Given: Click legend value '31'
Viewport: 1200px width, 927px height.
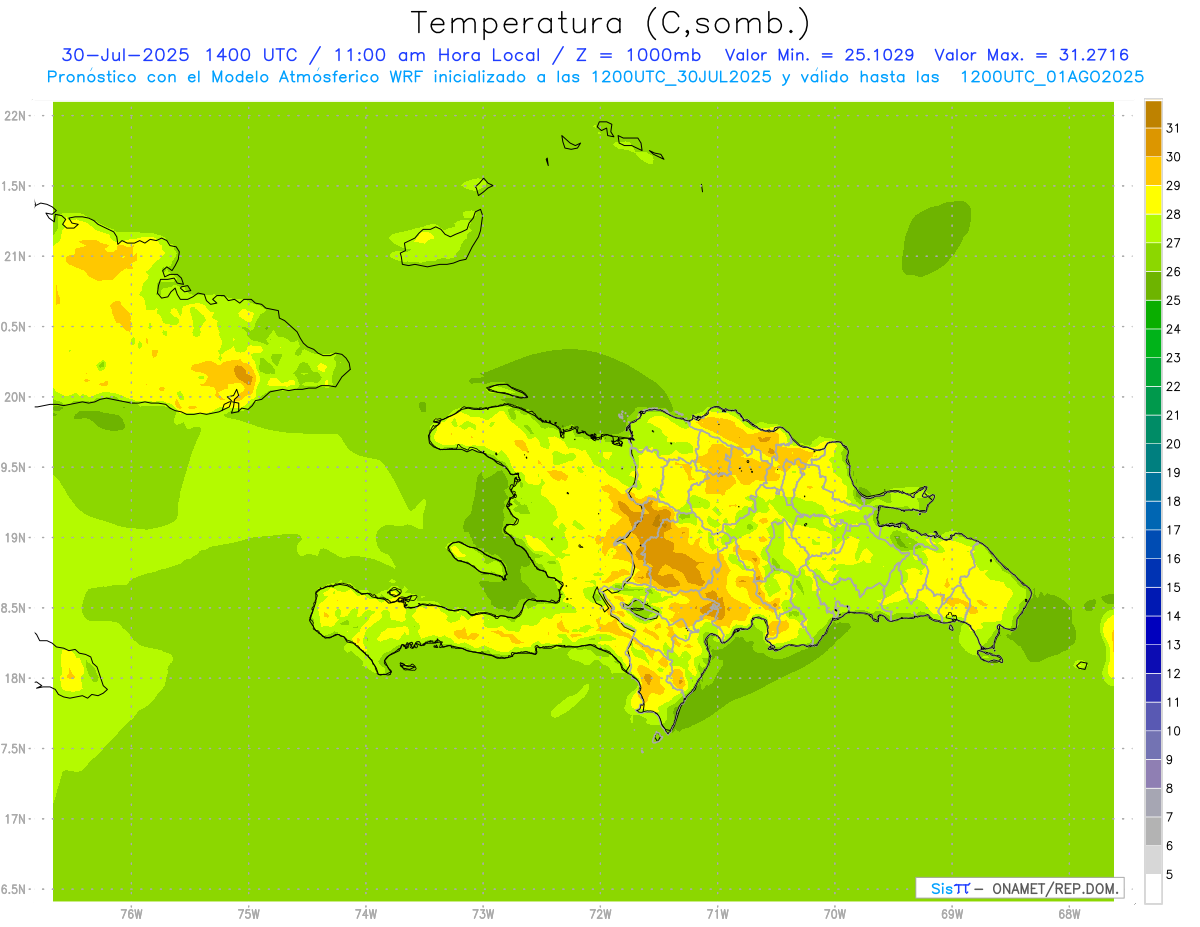Looking at the screenshot, I should pos(1173,128).
